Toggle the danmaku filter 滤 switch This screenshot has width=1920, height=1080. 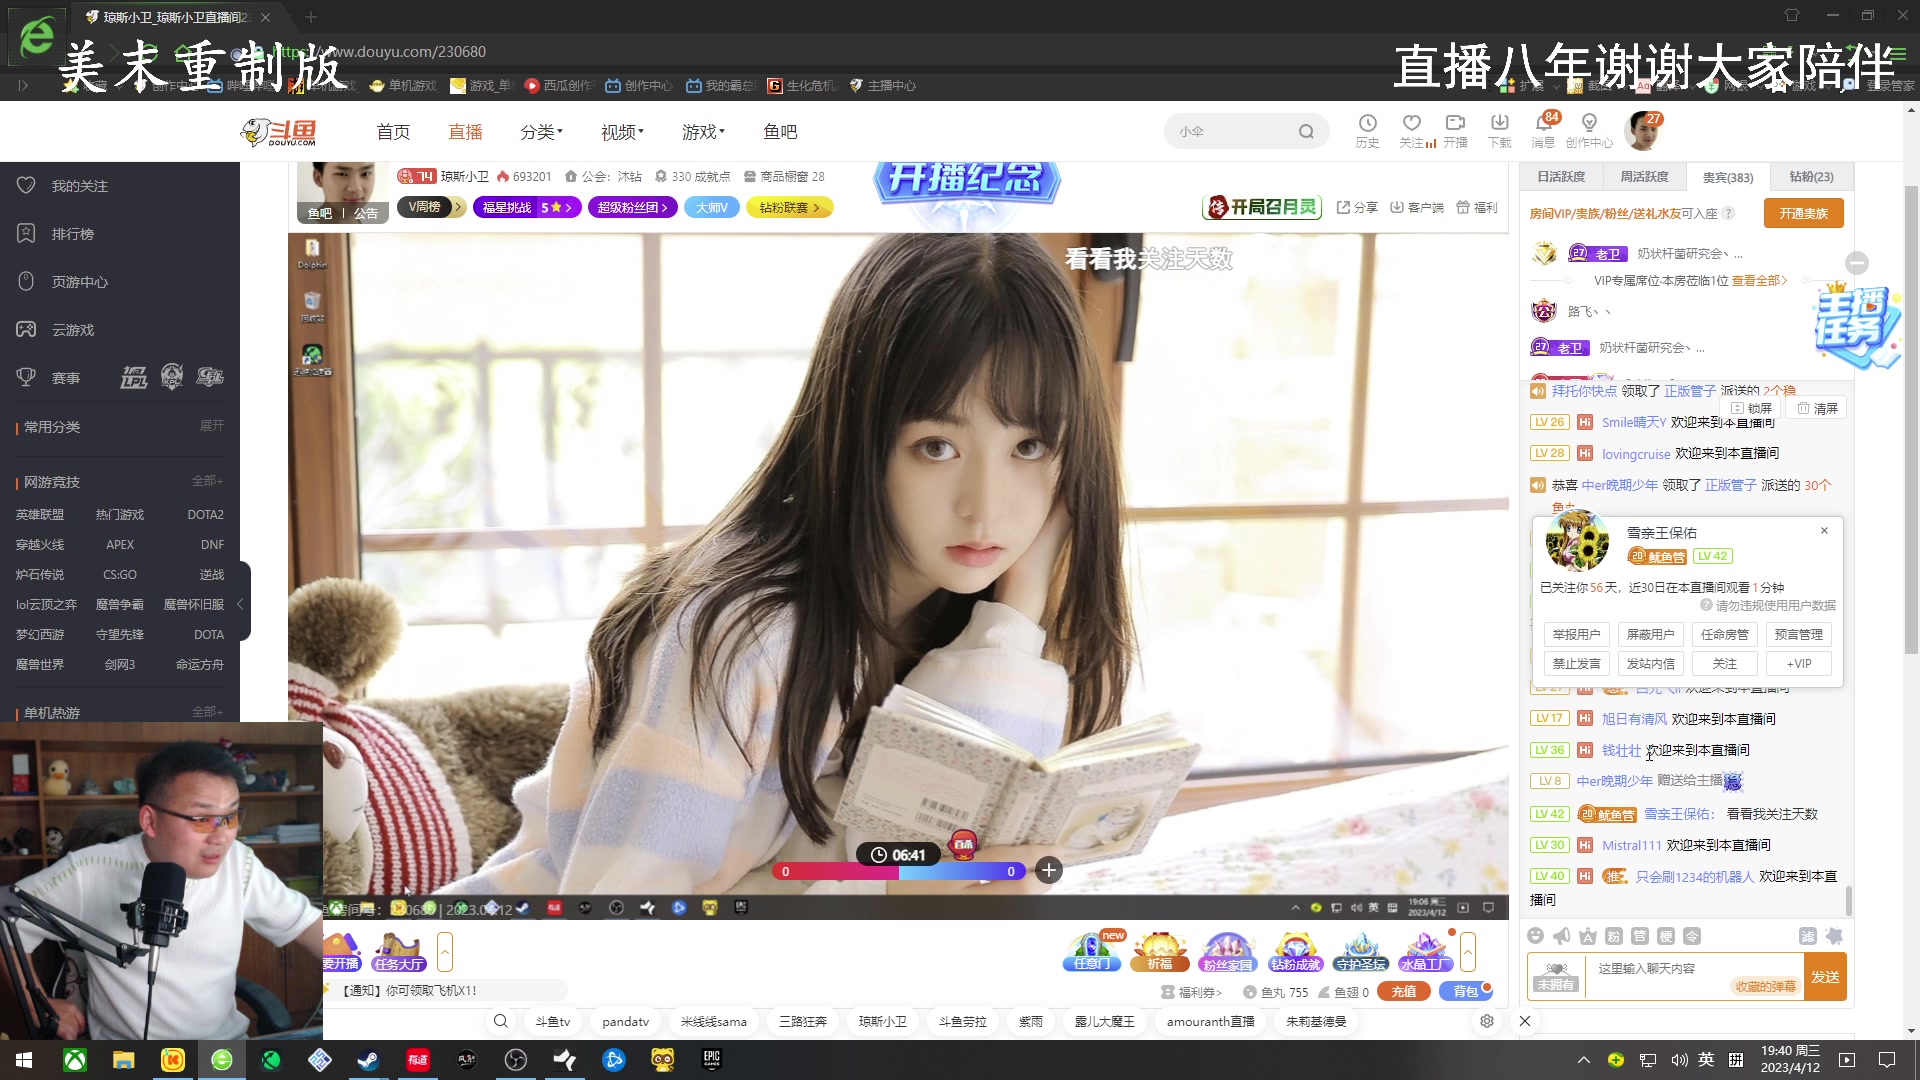(x=1806, y=937)
